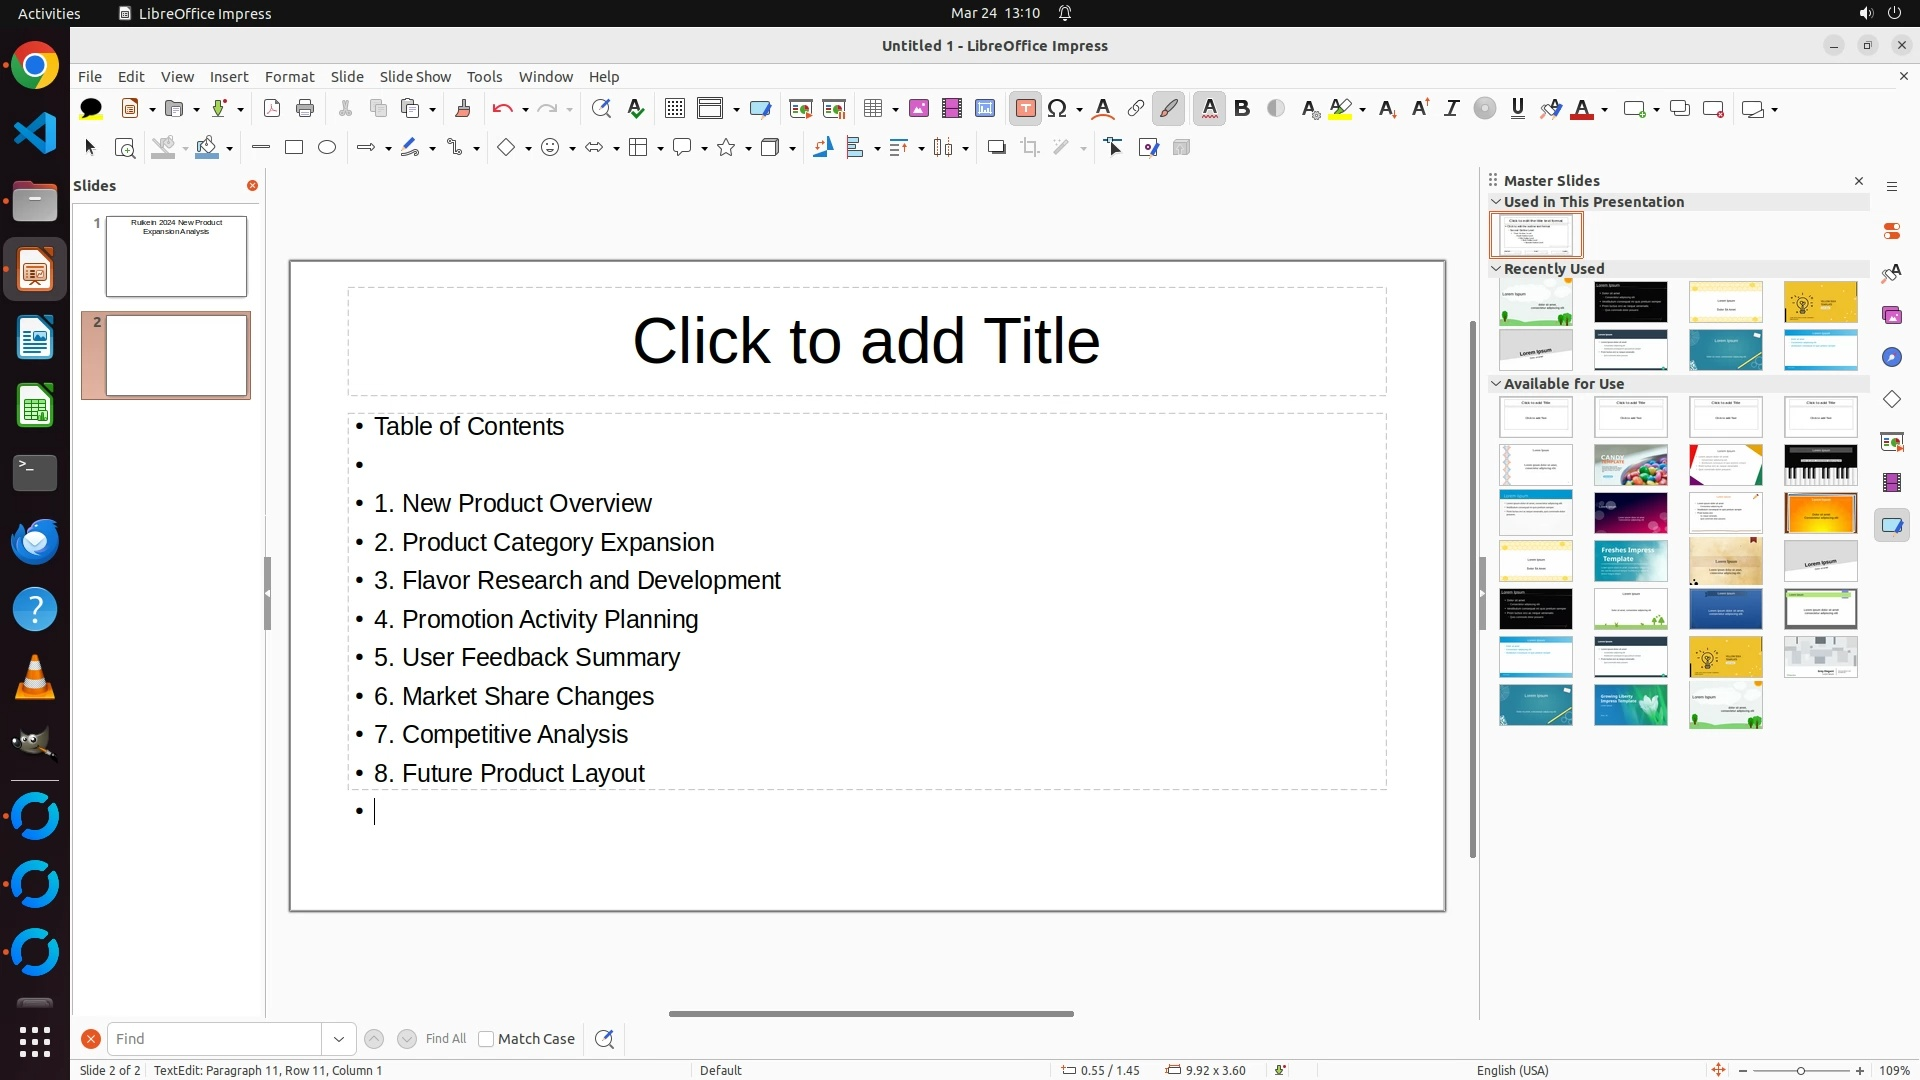
Task: Open the Find field dropdown arrow
Action: pyautogui.click(x=339, y=1039)
